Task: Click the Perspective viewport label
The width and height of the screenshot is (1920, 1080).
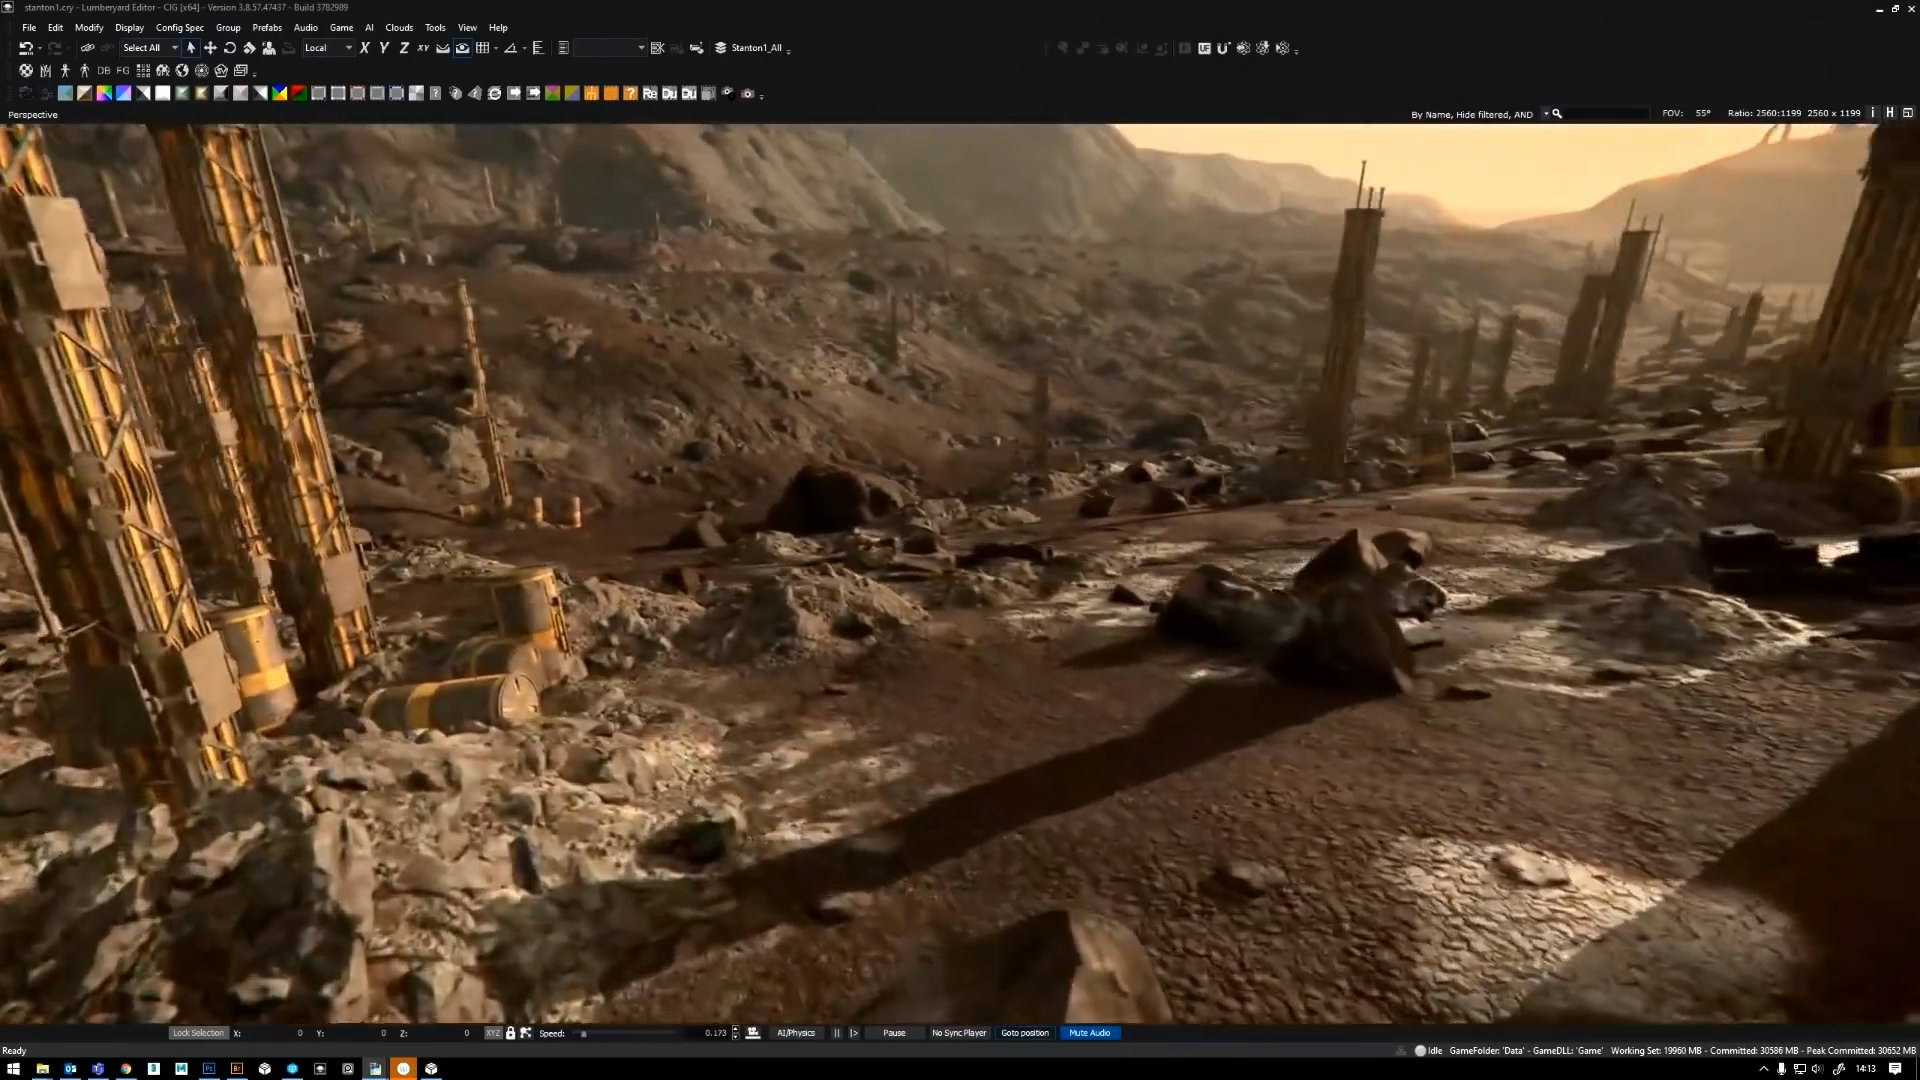Action: [33, 115]
